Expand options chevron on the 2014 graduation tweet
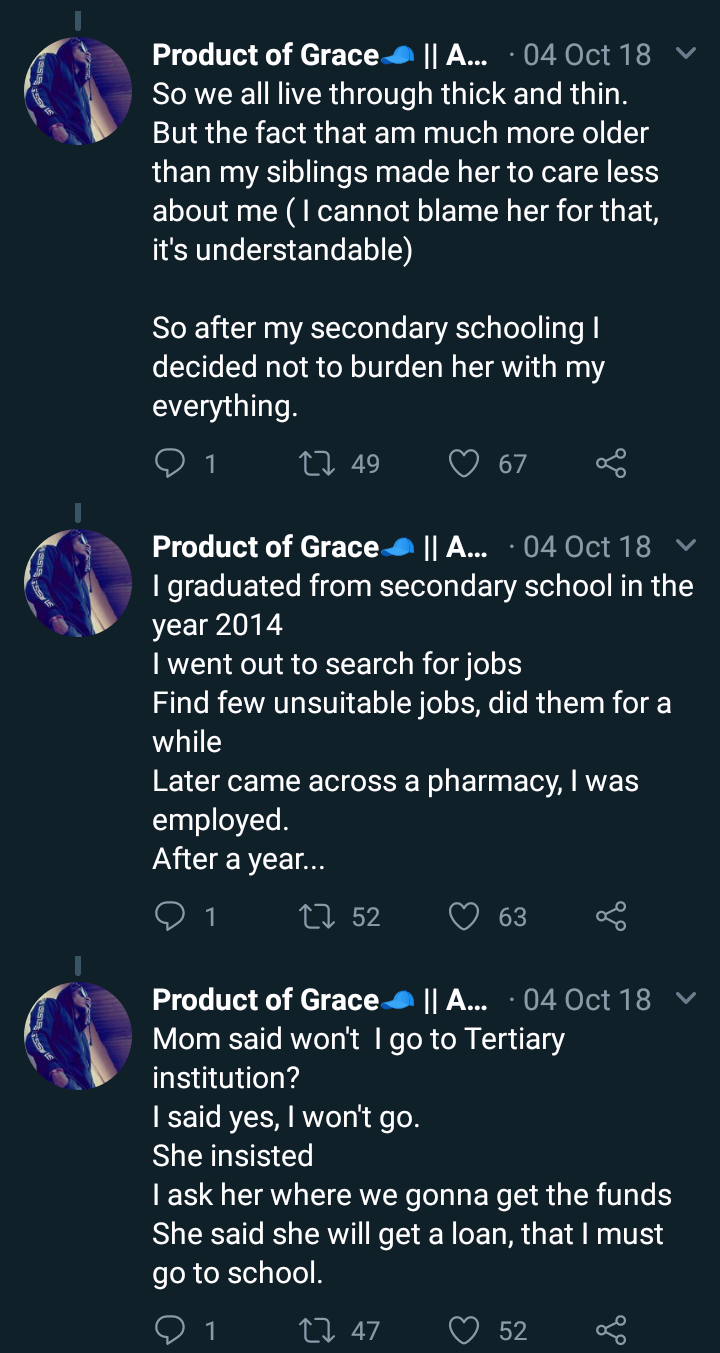Viewport: 720px width, 1353px height. [686, 546]
